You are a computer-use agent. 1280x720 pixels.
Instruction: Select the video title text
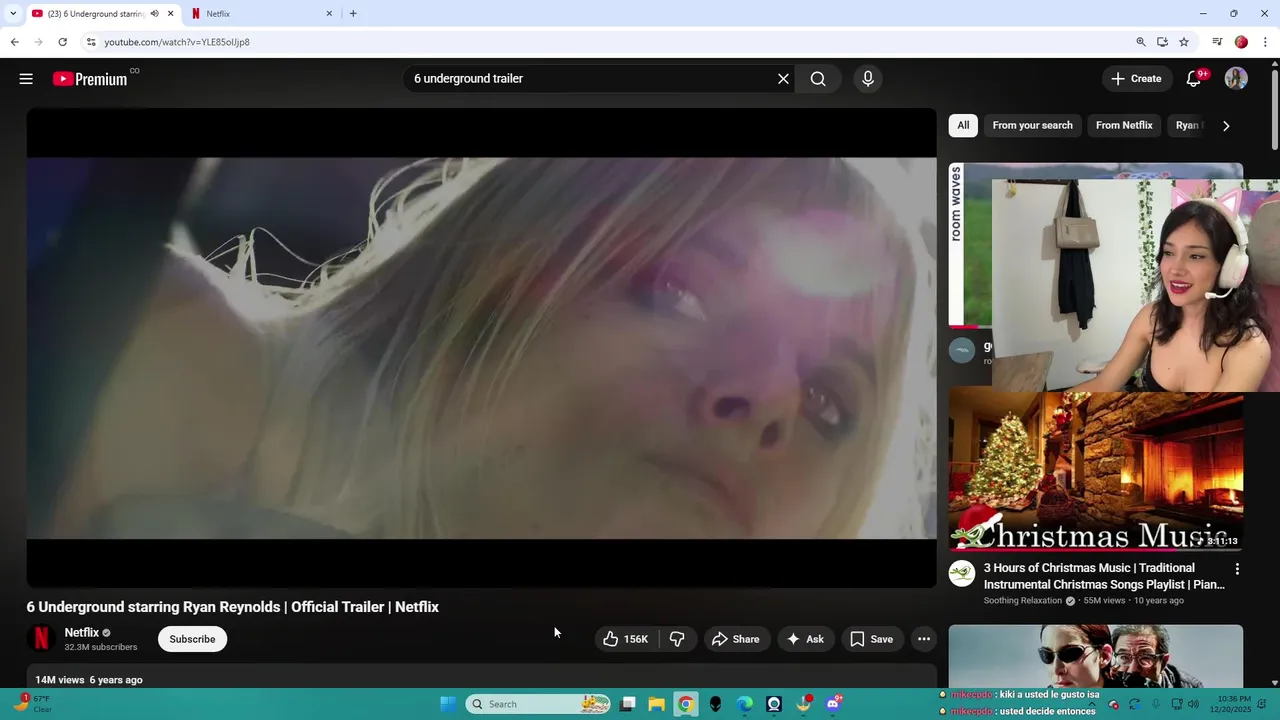233,607
